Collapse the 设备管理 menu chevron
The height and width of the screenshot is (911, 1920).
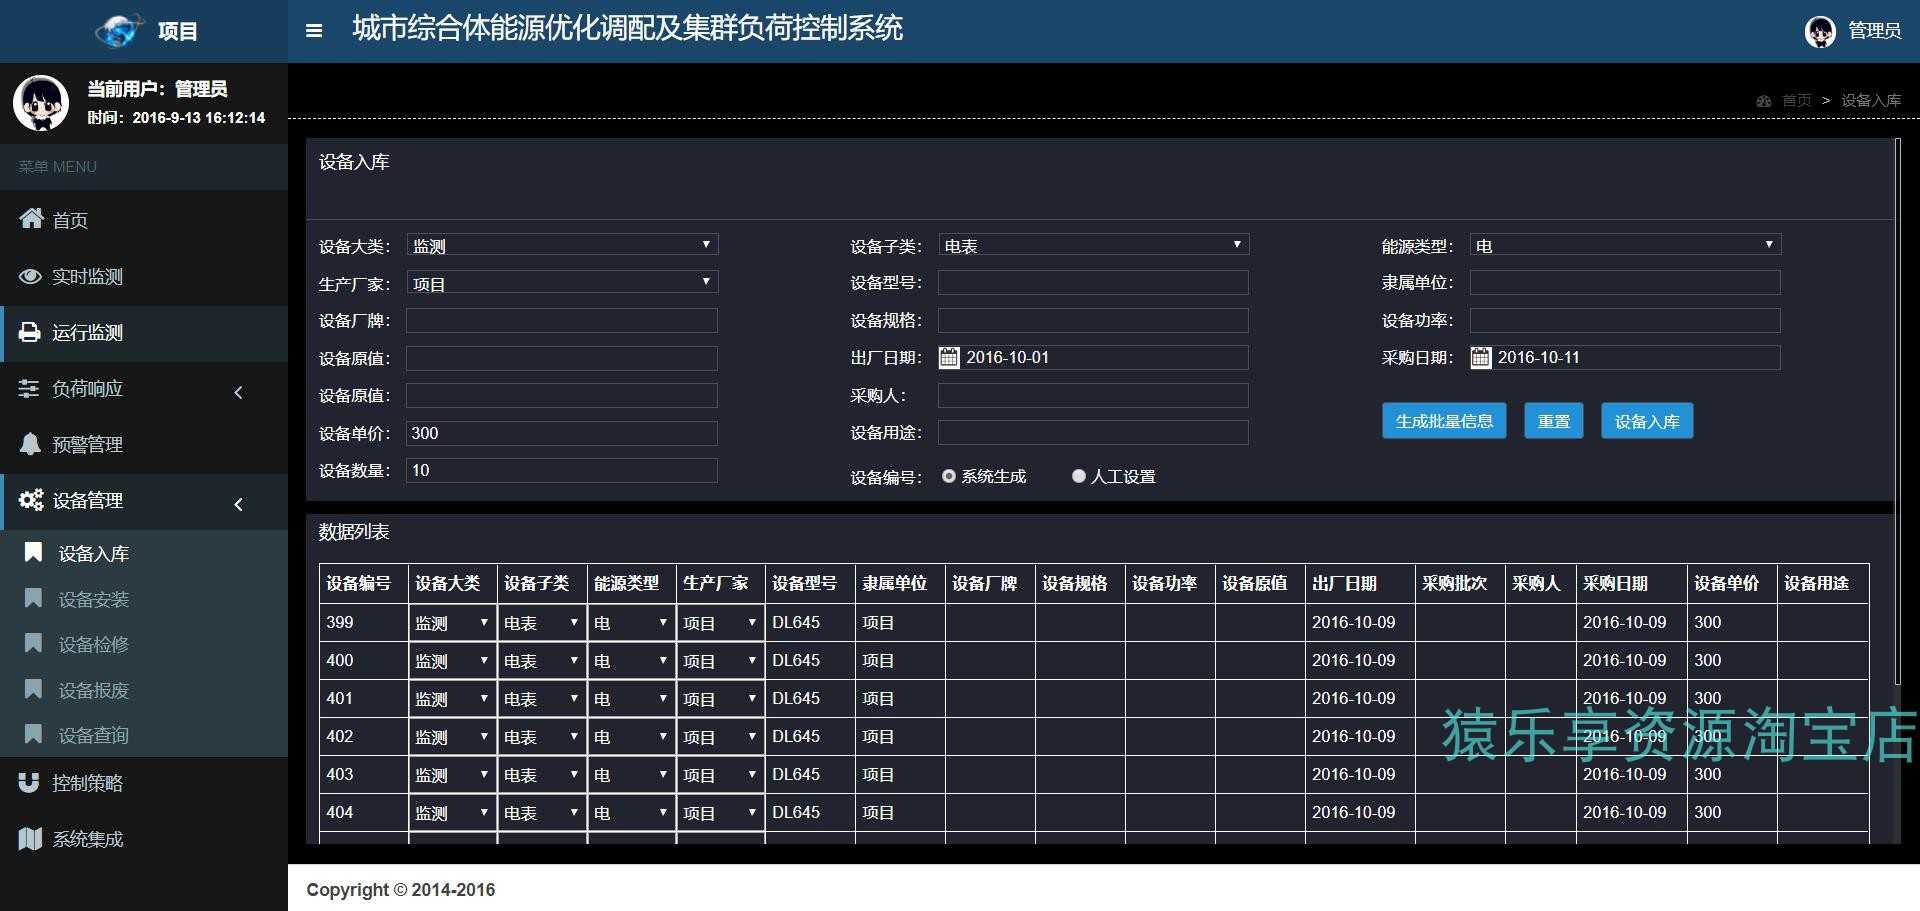pyautogui.click(x=238, y=504)
